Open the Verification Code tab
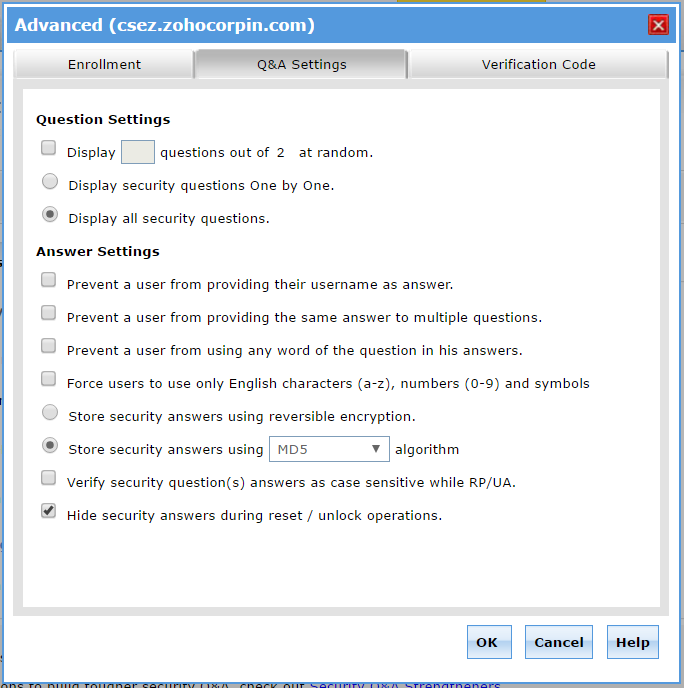The height and width of the screenshot is (688, 684). point(538,64)
